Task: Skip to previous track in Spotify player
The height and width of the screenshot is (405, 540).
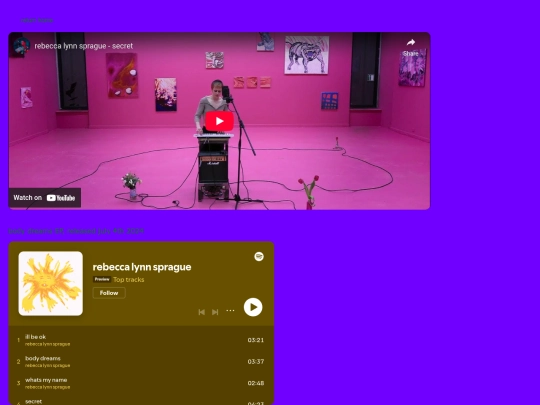Action: click(202, 312)
